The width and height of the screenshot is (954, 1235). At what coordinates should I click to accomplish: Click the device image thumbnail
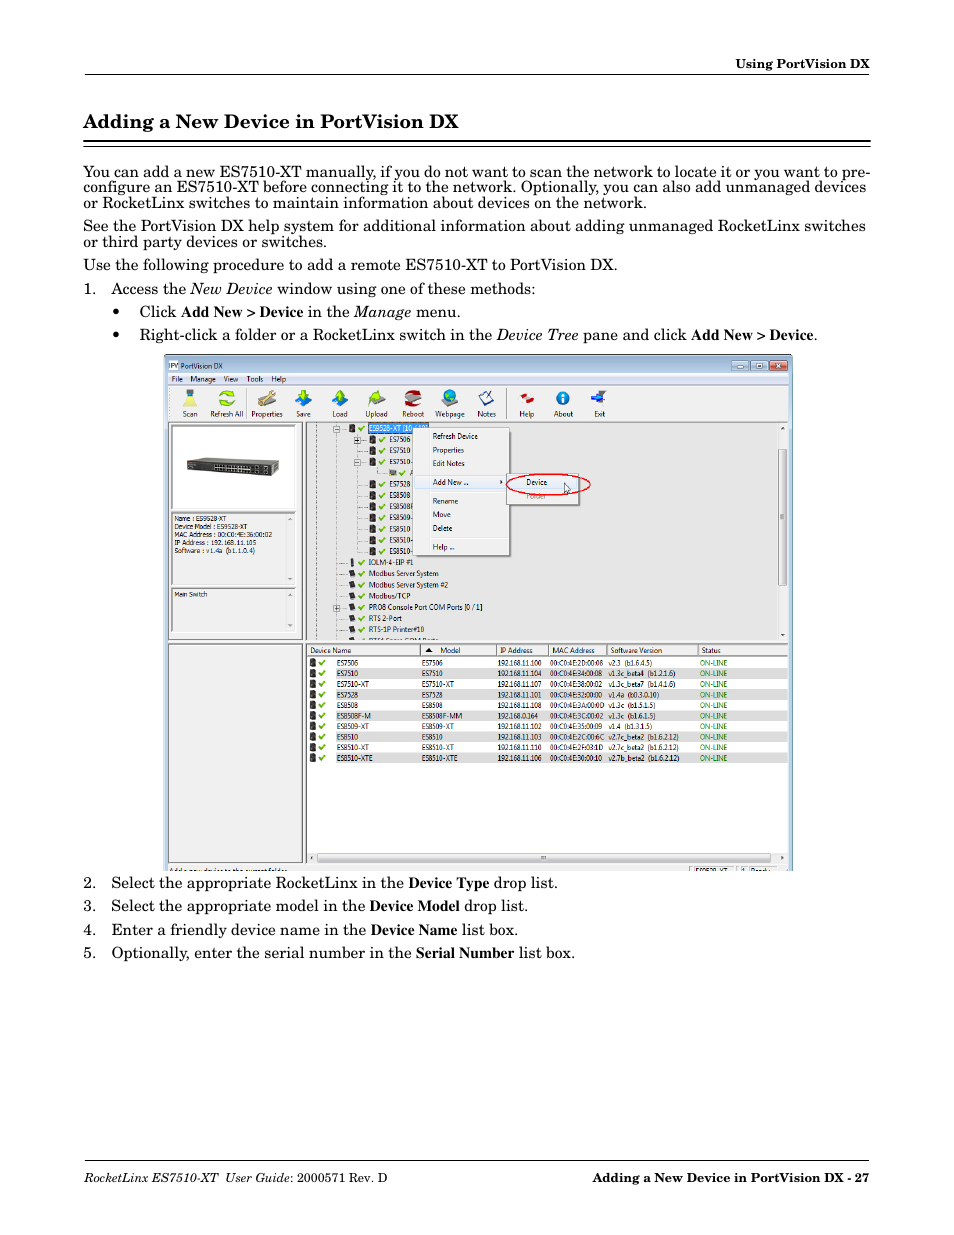coord(234,467)
